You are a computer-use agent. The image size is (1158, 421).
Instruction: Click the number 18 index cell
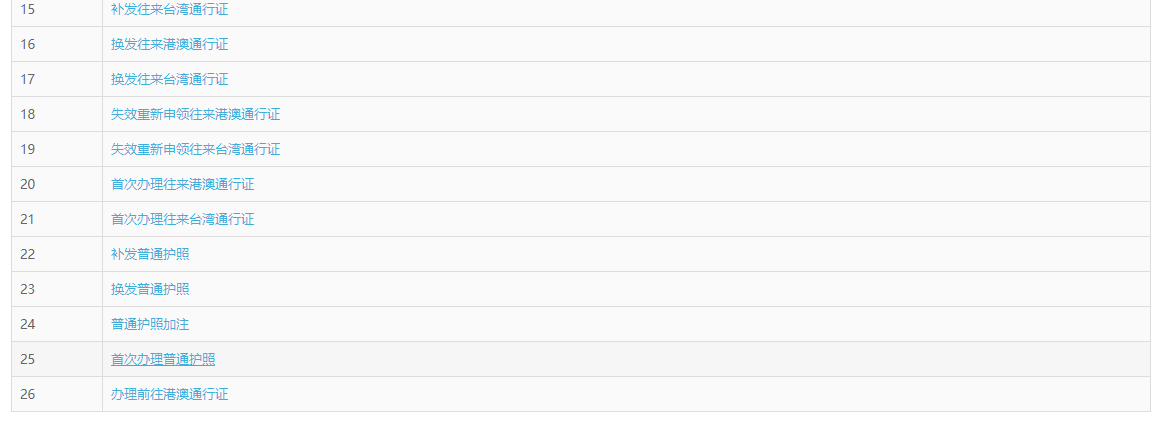click(x=28, y=114)
